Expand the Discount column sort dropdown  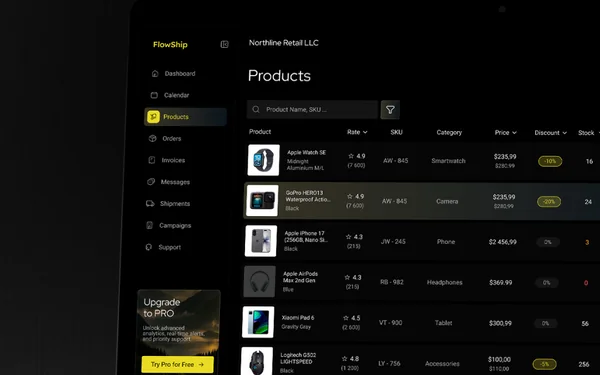pyautogui.click(x=564, y=133)
